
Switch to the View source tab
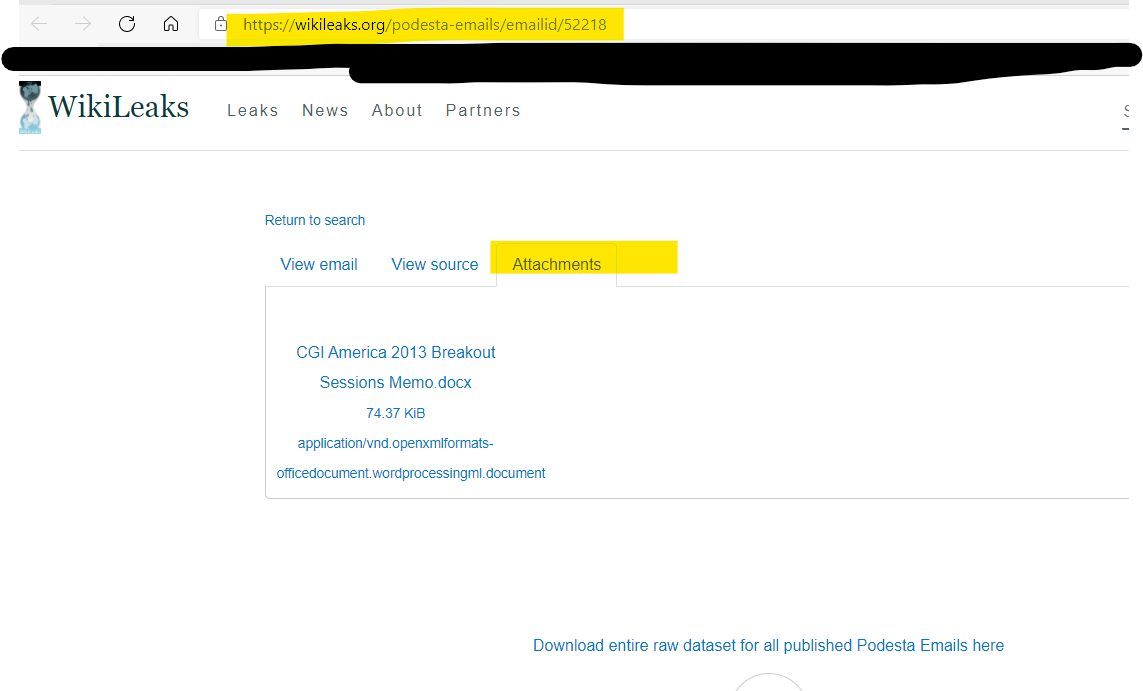434,265
